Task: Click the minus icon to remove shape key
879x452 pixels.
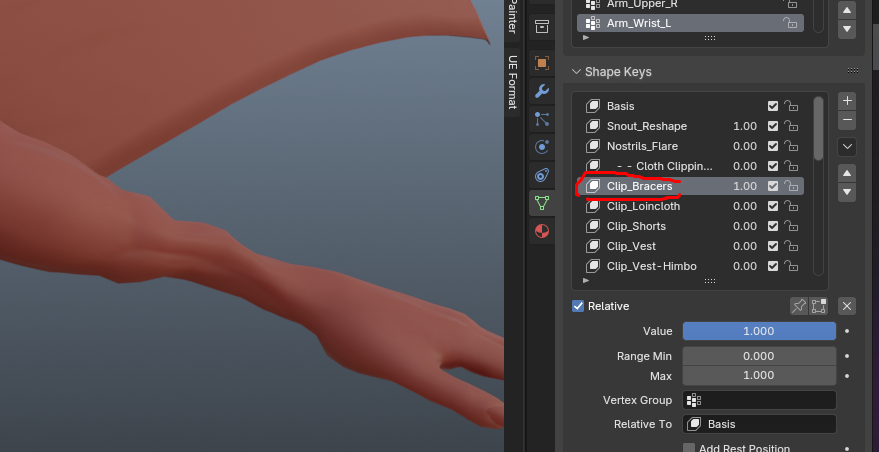Action: pos(847,119)
